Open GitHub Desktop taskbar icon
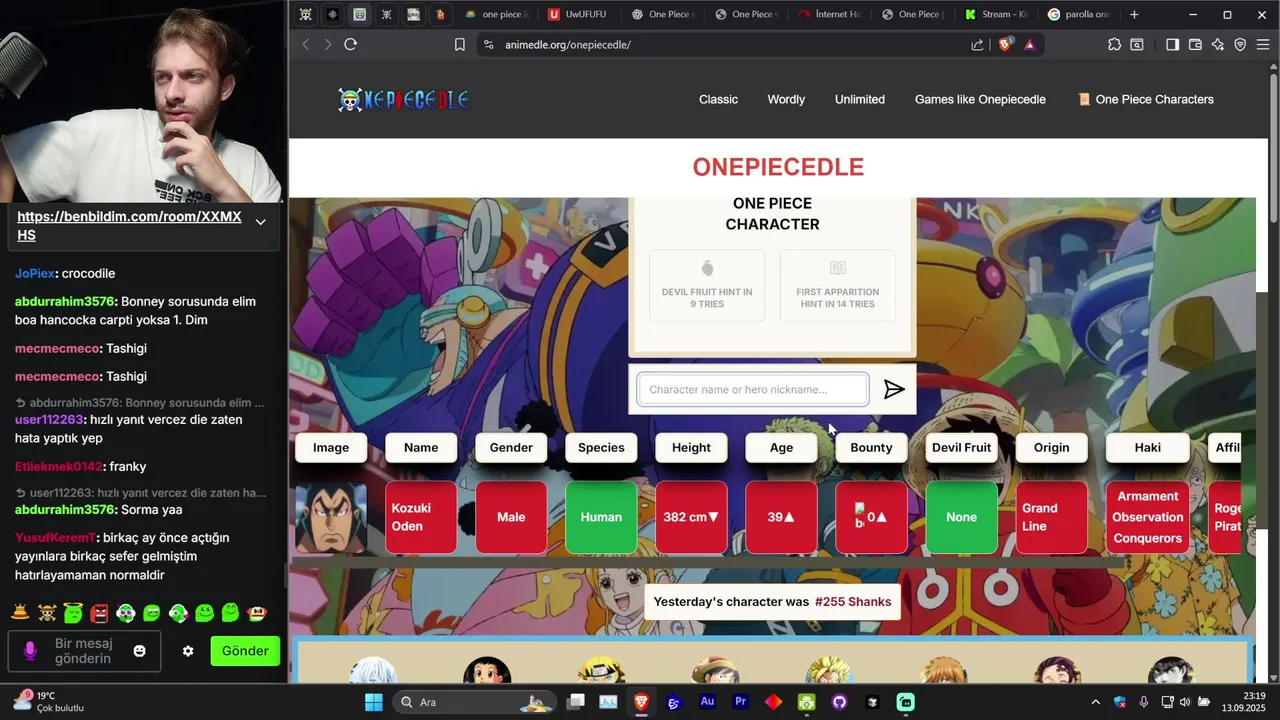Viewport: 1280px width, 720px height. click(839, 702)
